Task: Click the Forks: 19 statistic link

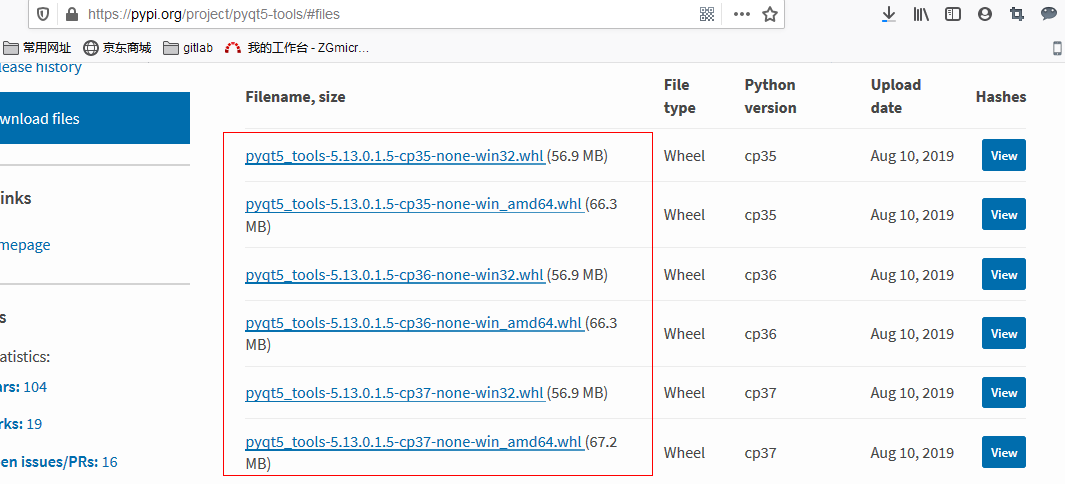Action: (21, 424)
